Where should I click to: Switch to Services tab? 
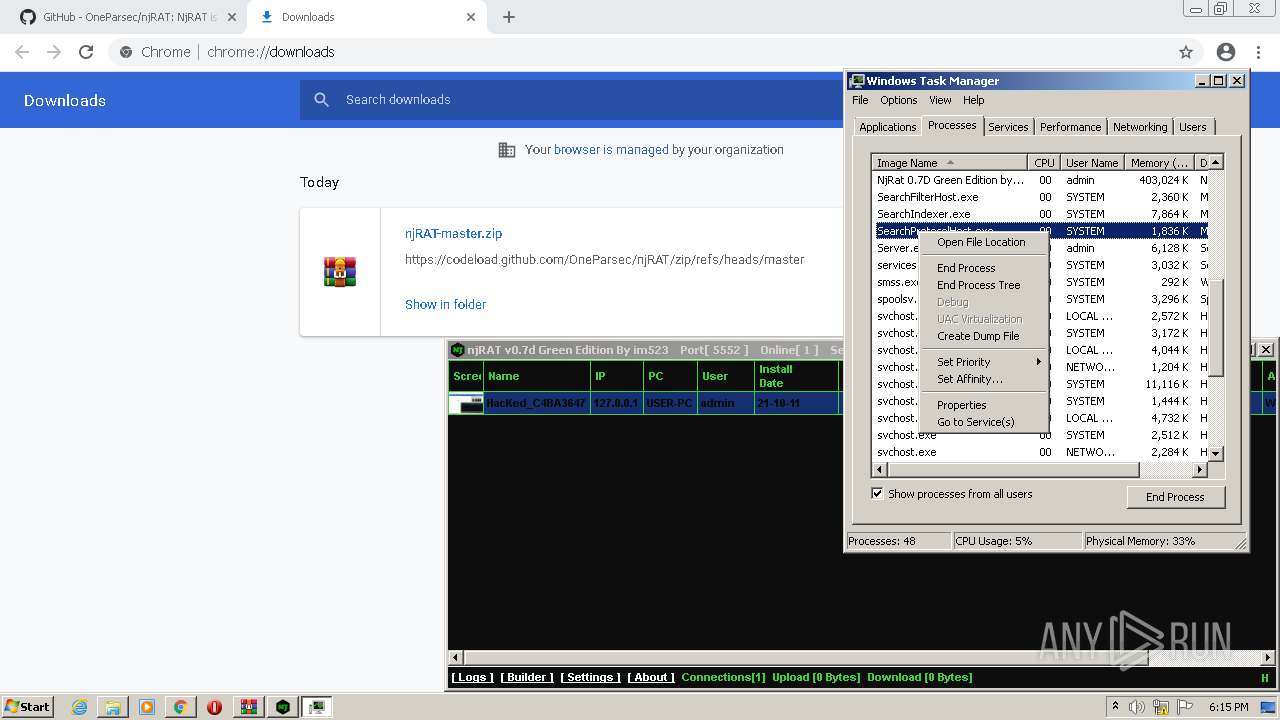[1008, 127]
